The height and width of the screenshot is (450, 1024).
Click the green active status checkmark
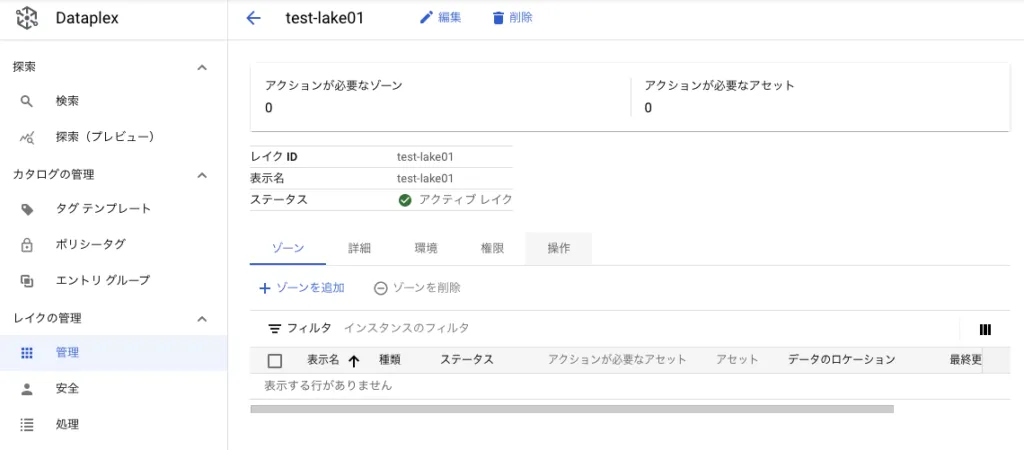pyautogui.click(x=405, y=200)
